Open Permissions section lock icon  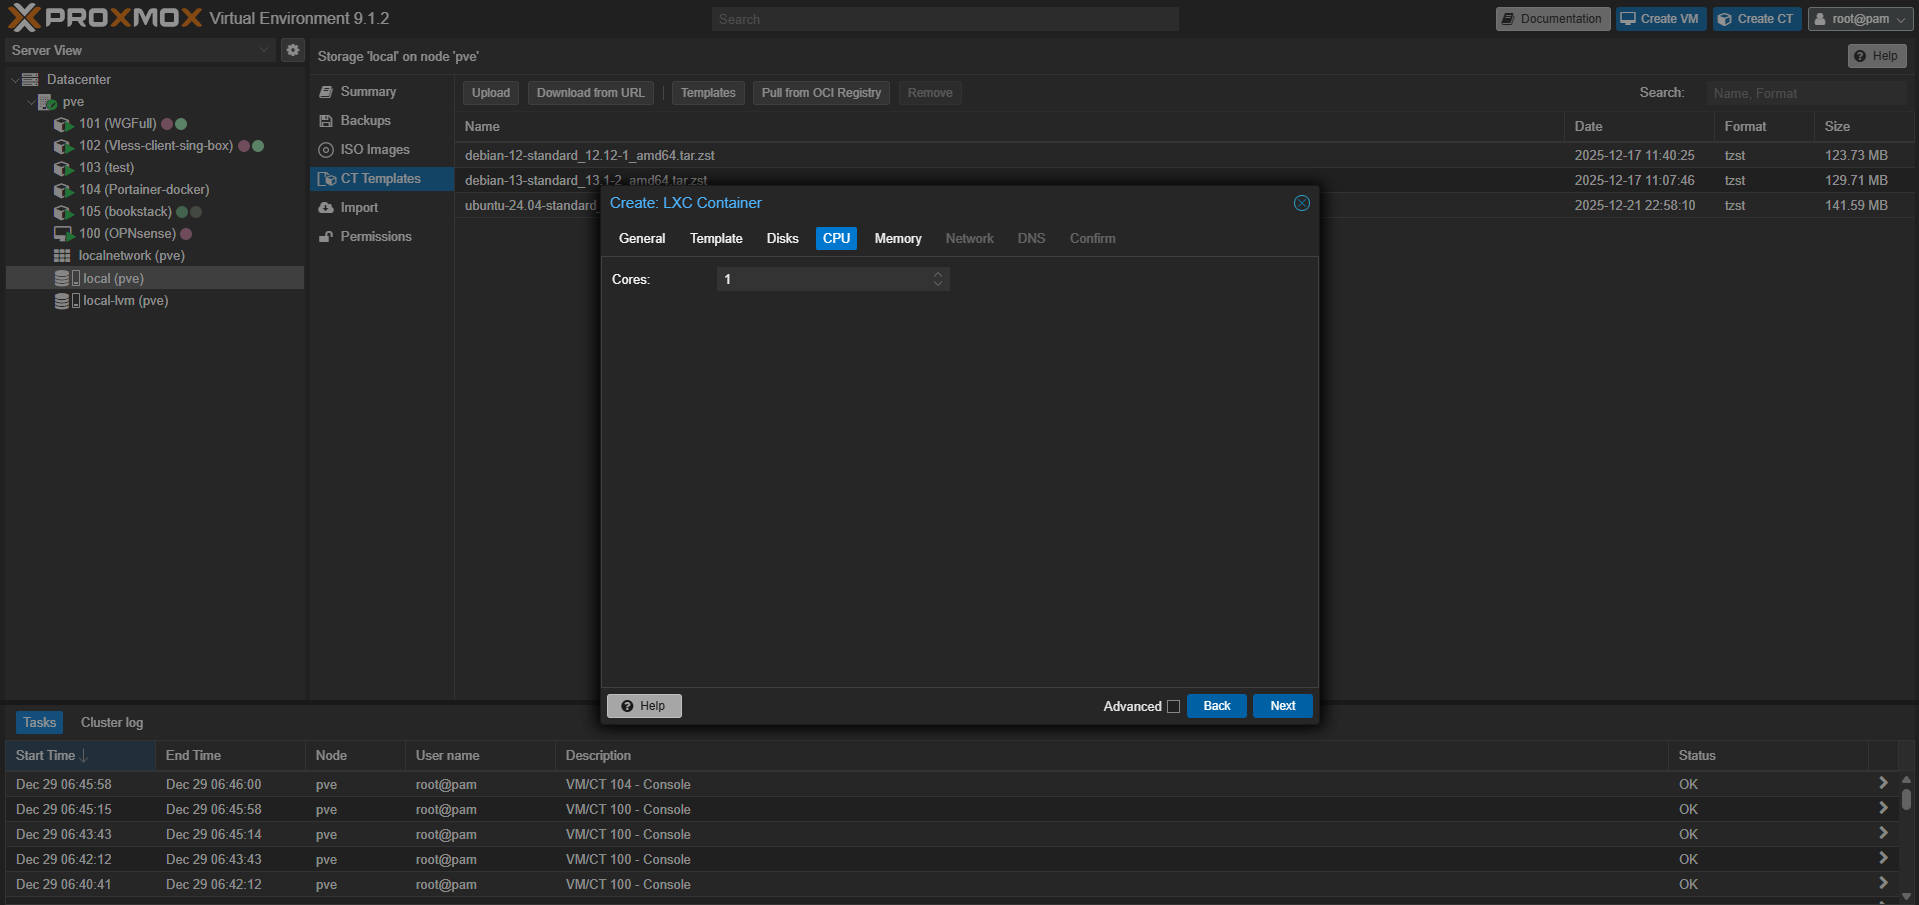tap(326, 237)
